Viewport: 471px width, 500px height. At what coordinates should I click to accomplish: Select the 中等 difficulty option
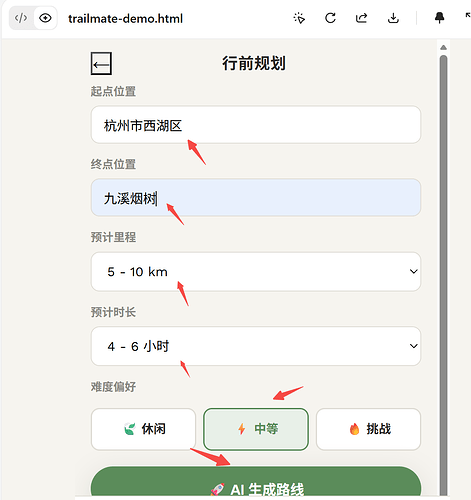tap(256, 429)
